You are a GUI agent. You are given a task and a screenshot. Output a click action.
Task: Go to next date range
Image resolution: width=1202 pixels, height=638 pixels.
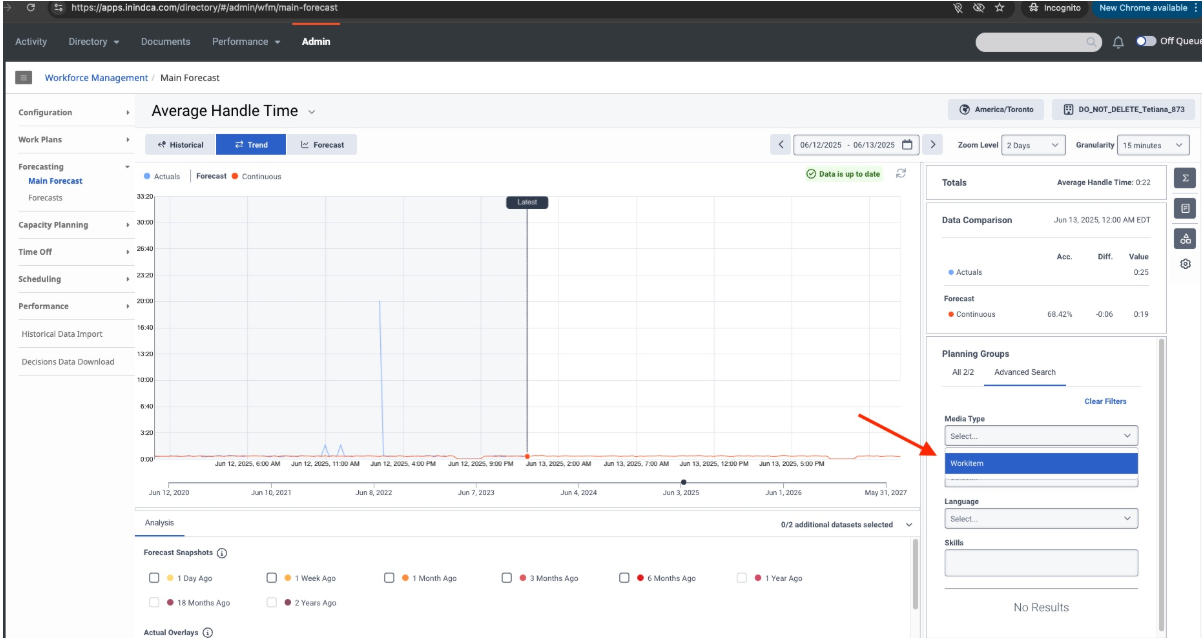pyautogui.click(x=932, y=145)
